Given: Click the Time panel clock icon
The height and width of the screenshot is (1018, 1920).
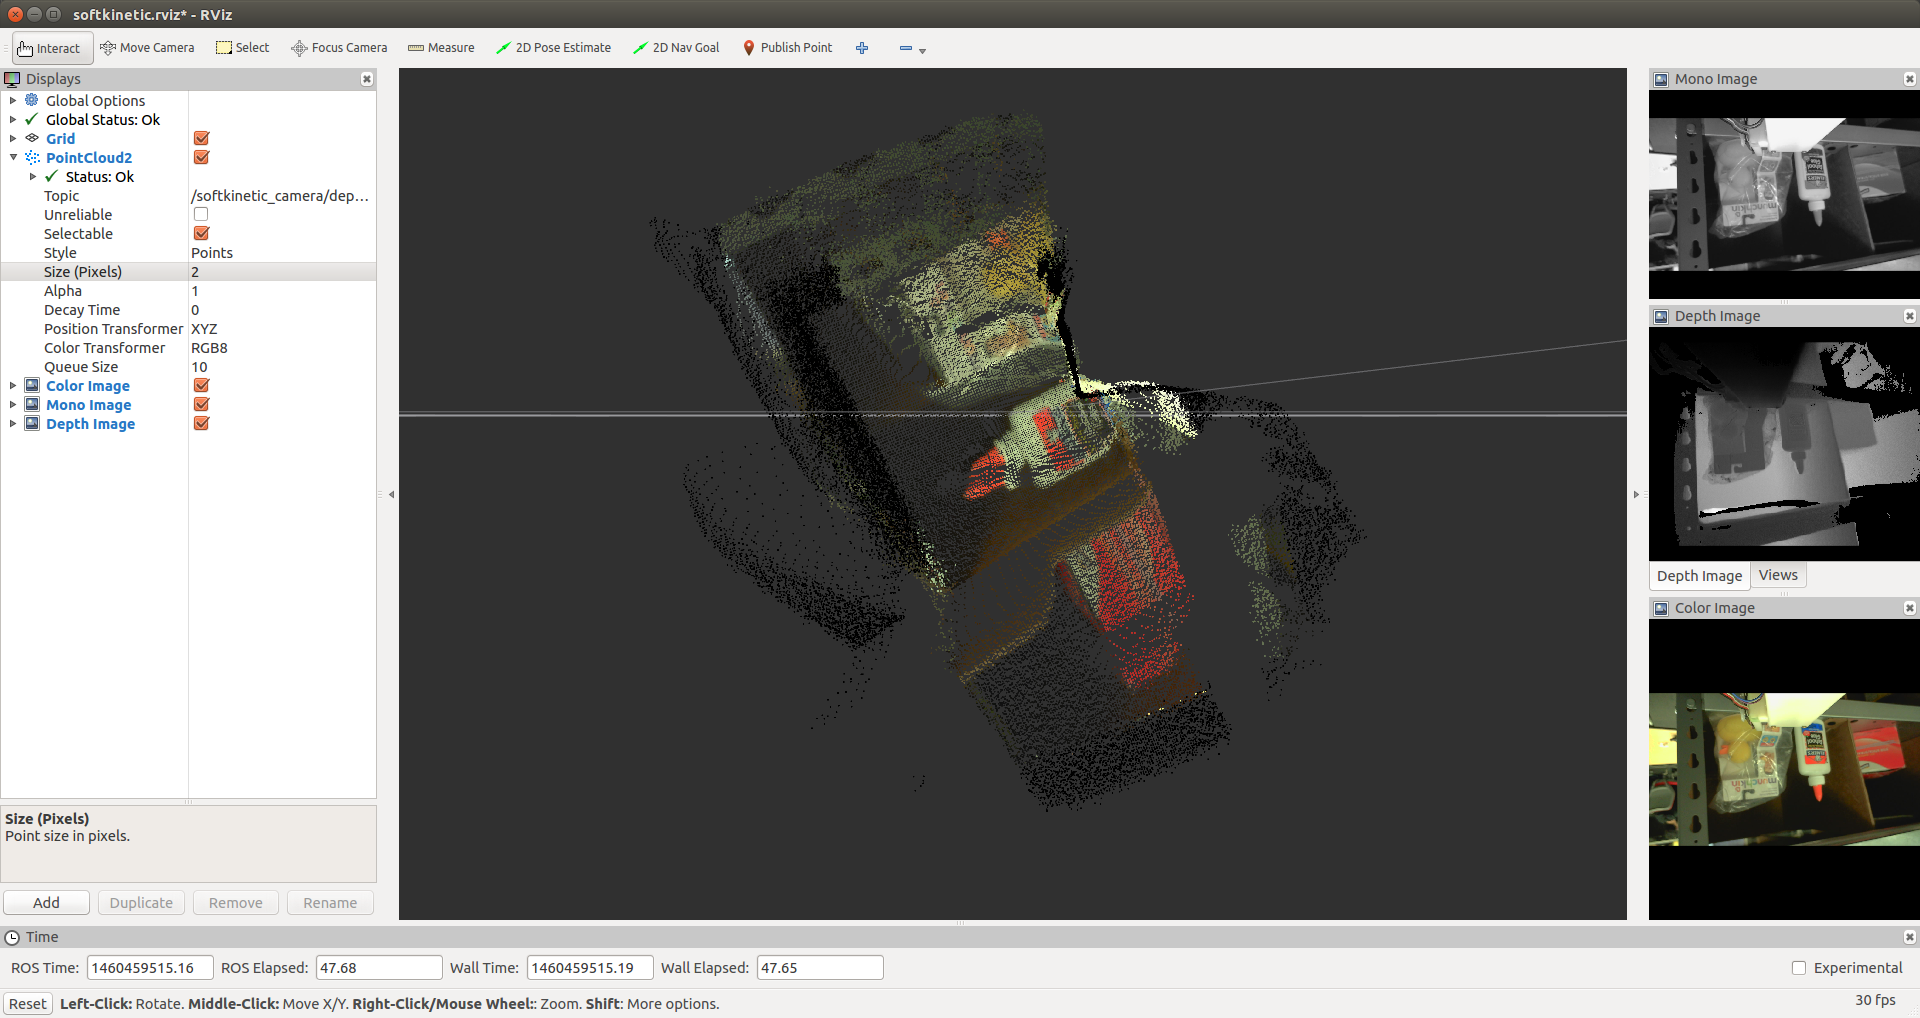Looking at the screenshot, I should [x=12, y=937].
